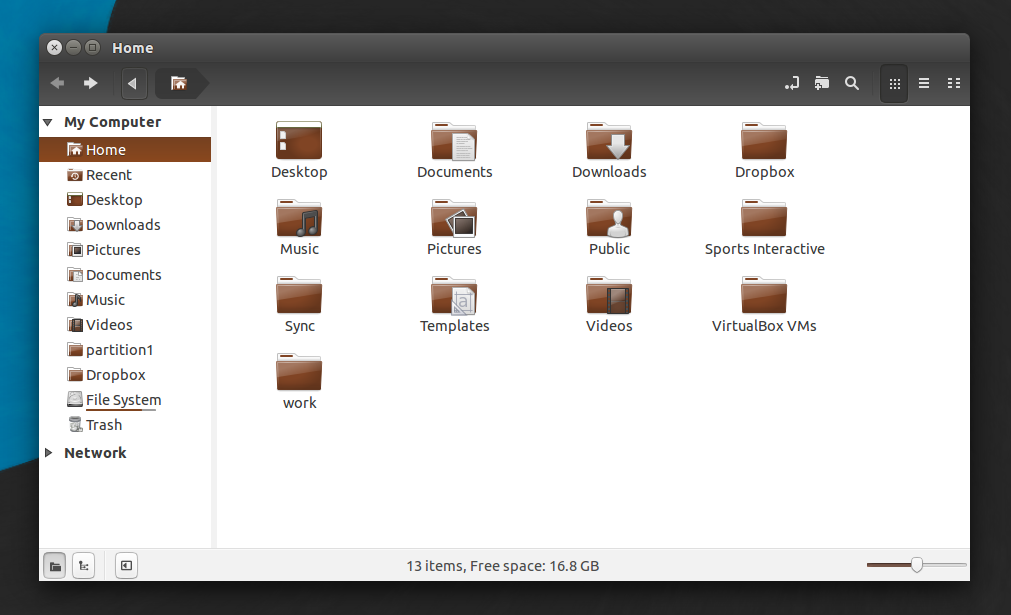Image resolution: width=1011 pixels, height=615 pixels.
Task: Open File System from the sidebar
Action: (122, 399)
